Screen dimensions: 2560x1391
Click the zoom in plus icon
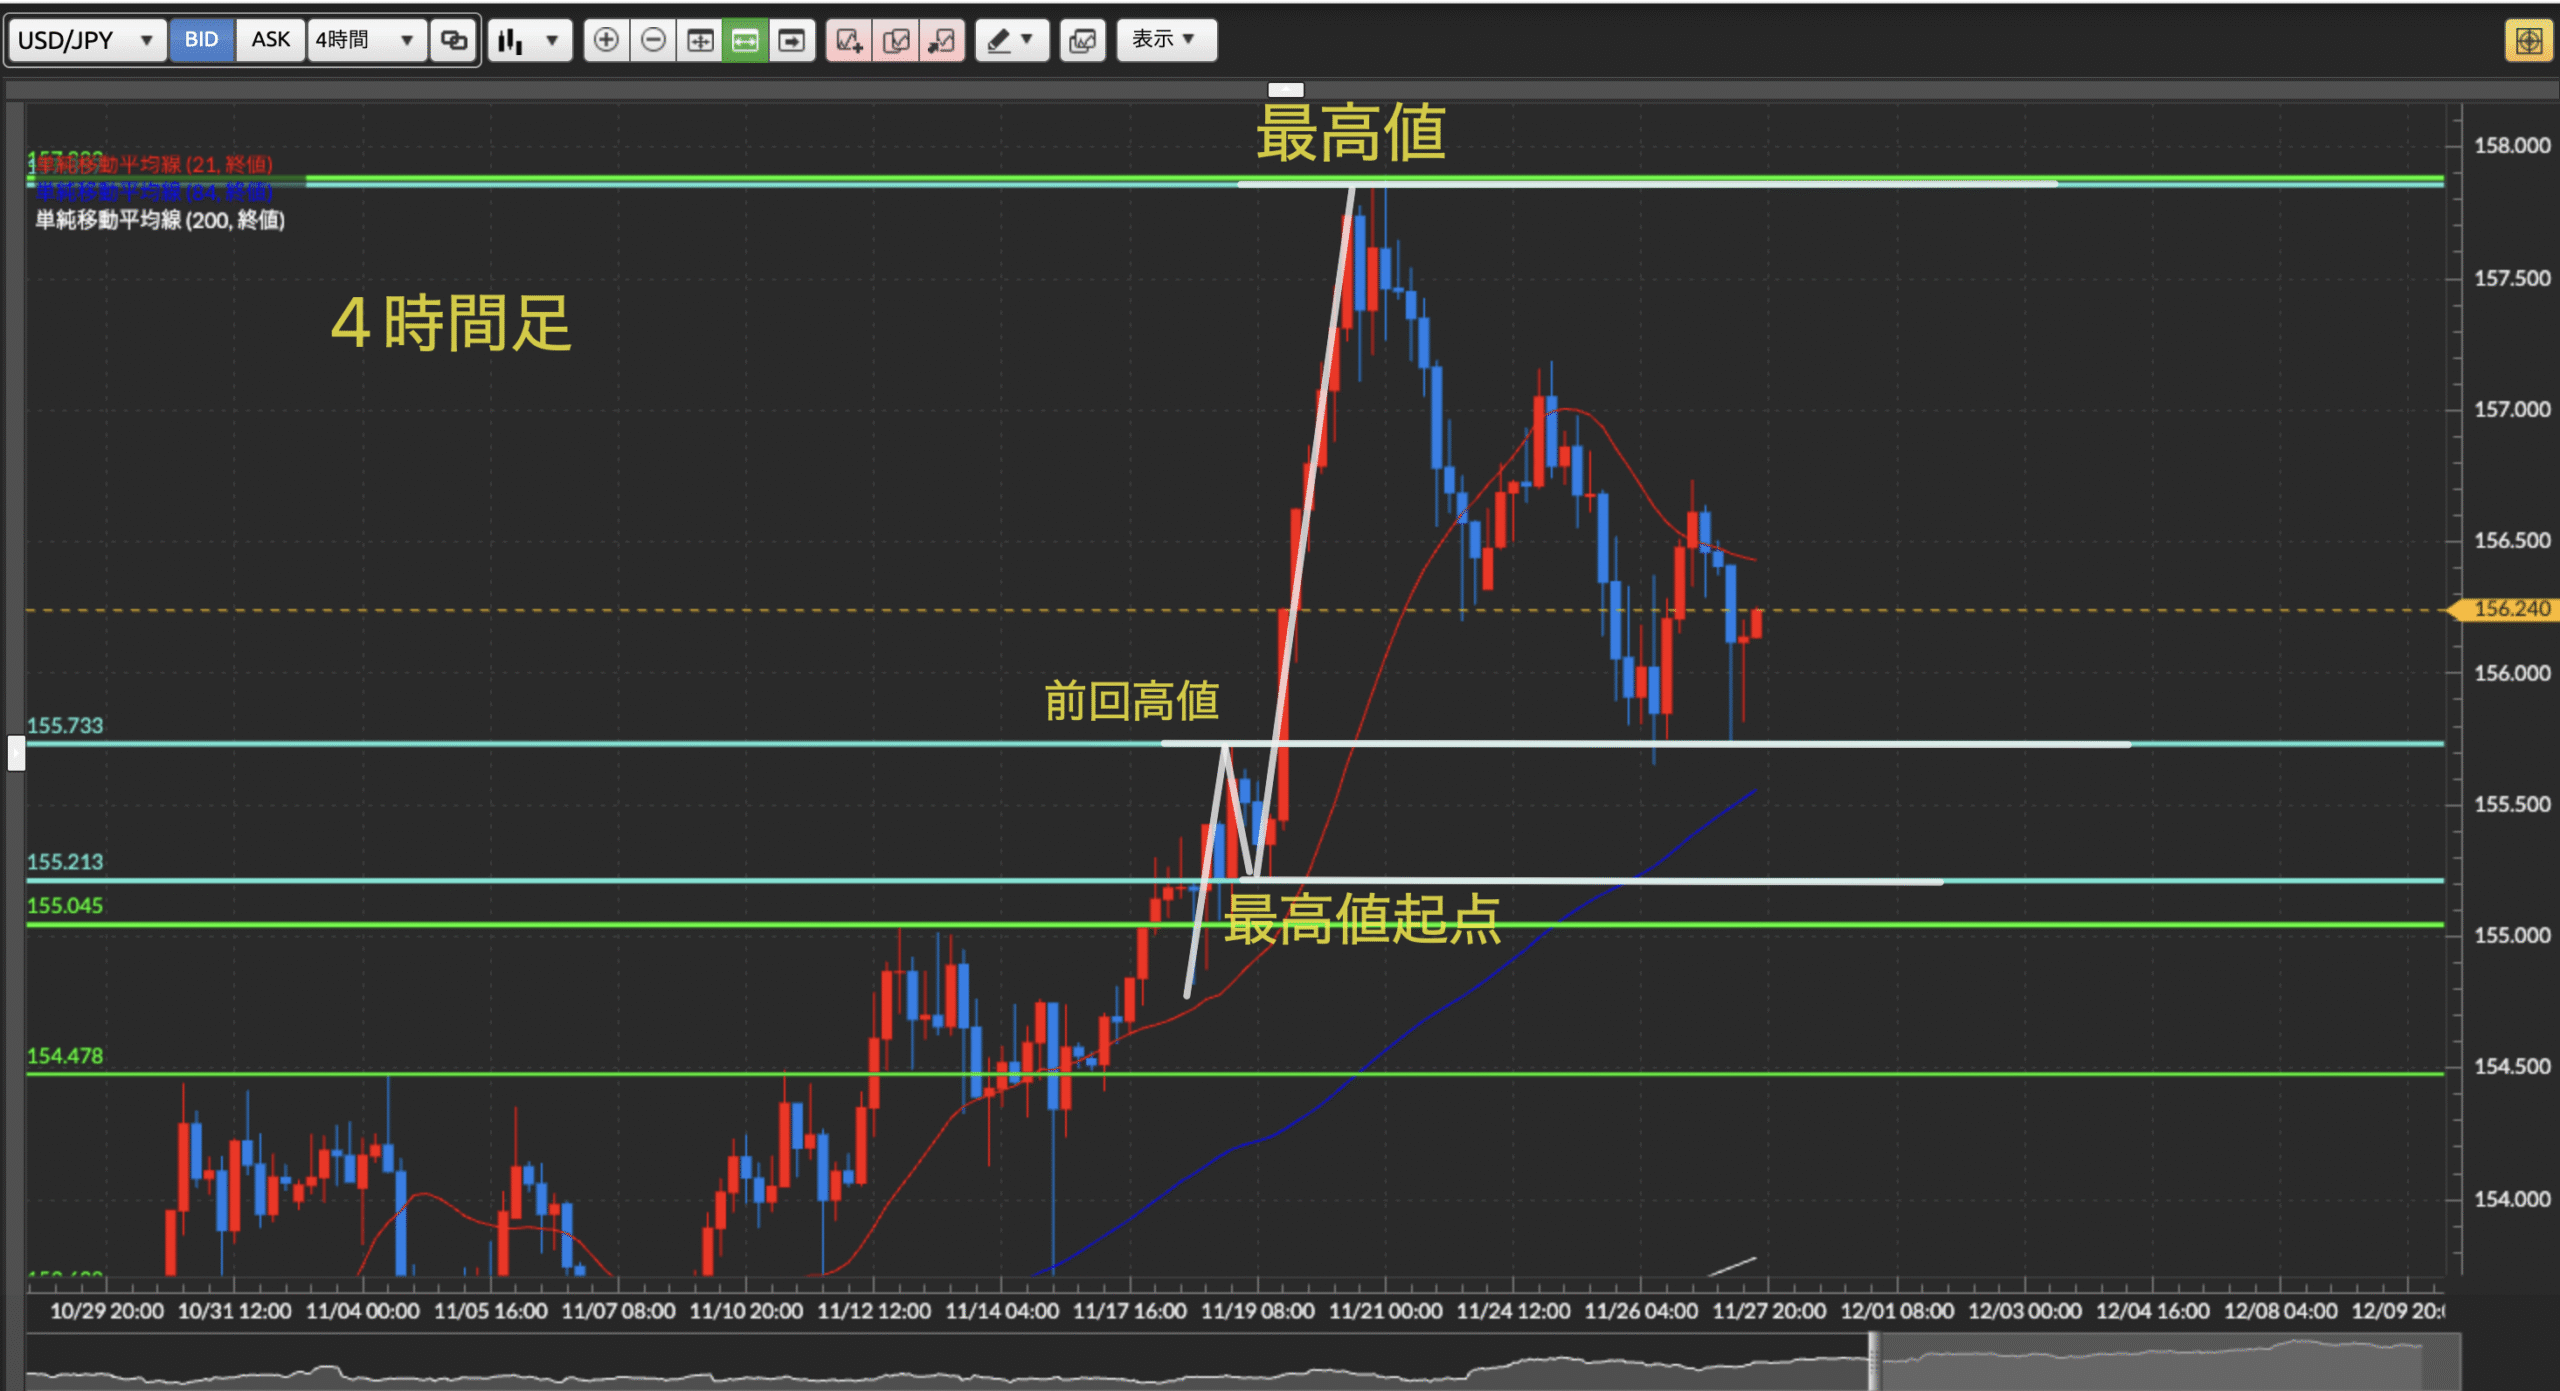[606, 40]
